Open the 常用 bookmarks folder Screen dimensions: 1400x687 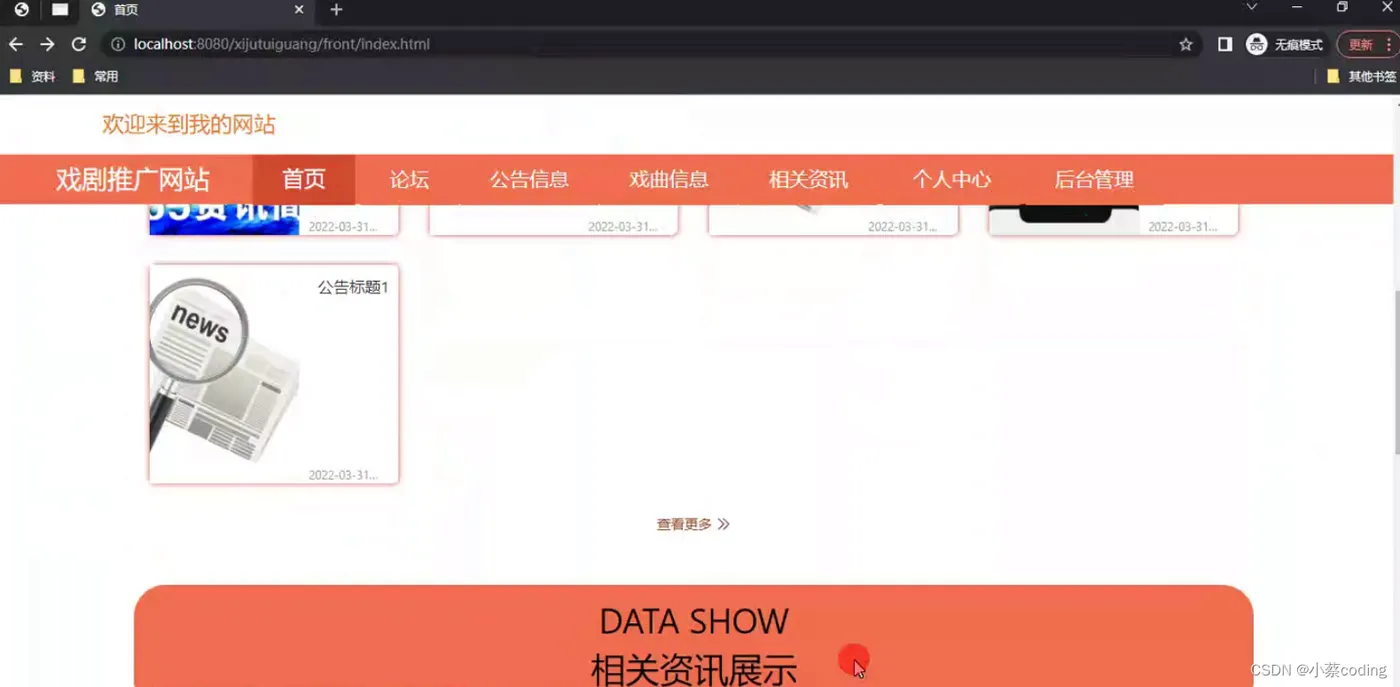pyautogui.click(x=95, y=76)
